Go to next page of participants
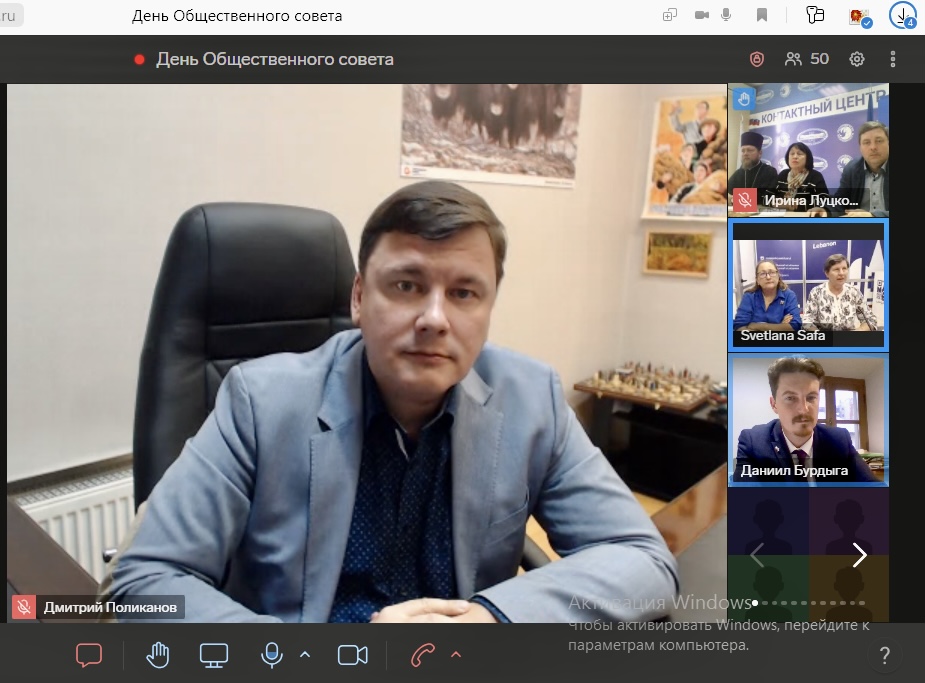Screen dimensions: 925x683 point(859,555)
